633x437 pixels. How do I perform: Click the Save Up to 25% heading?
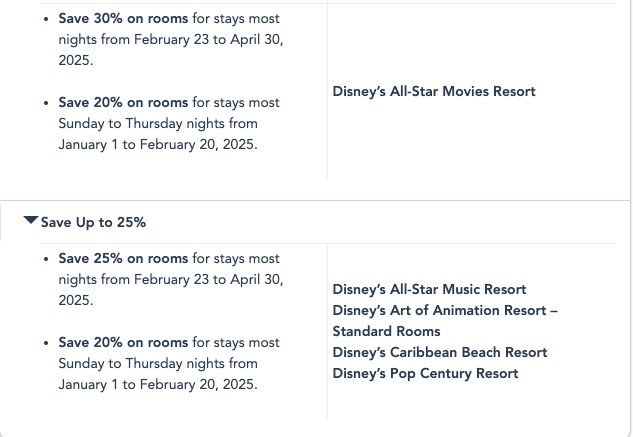93,222
